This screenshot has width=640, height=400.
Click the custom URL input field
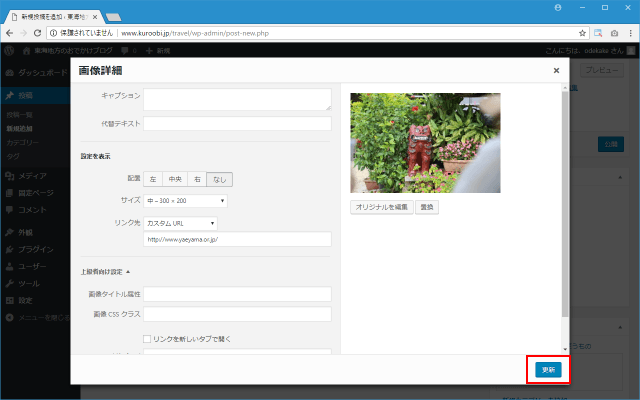point(237,240)
